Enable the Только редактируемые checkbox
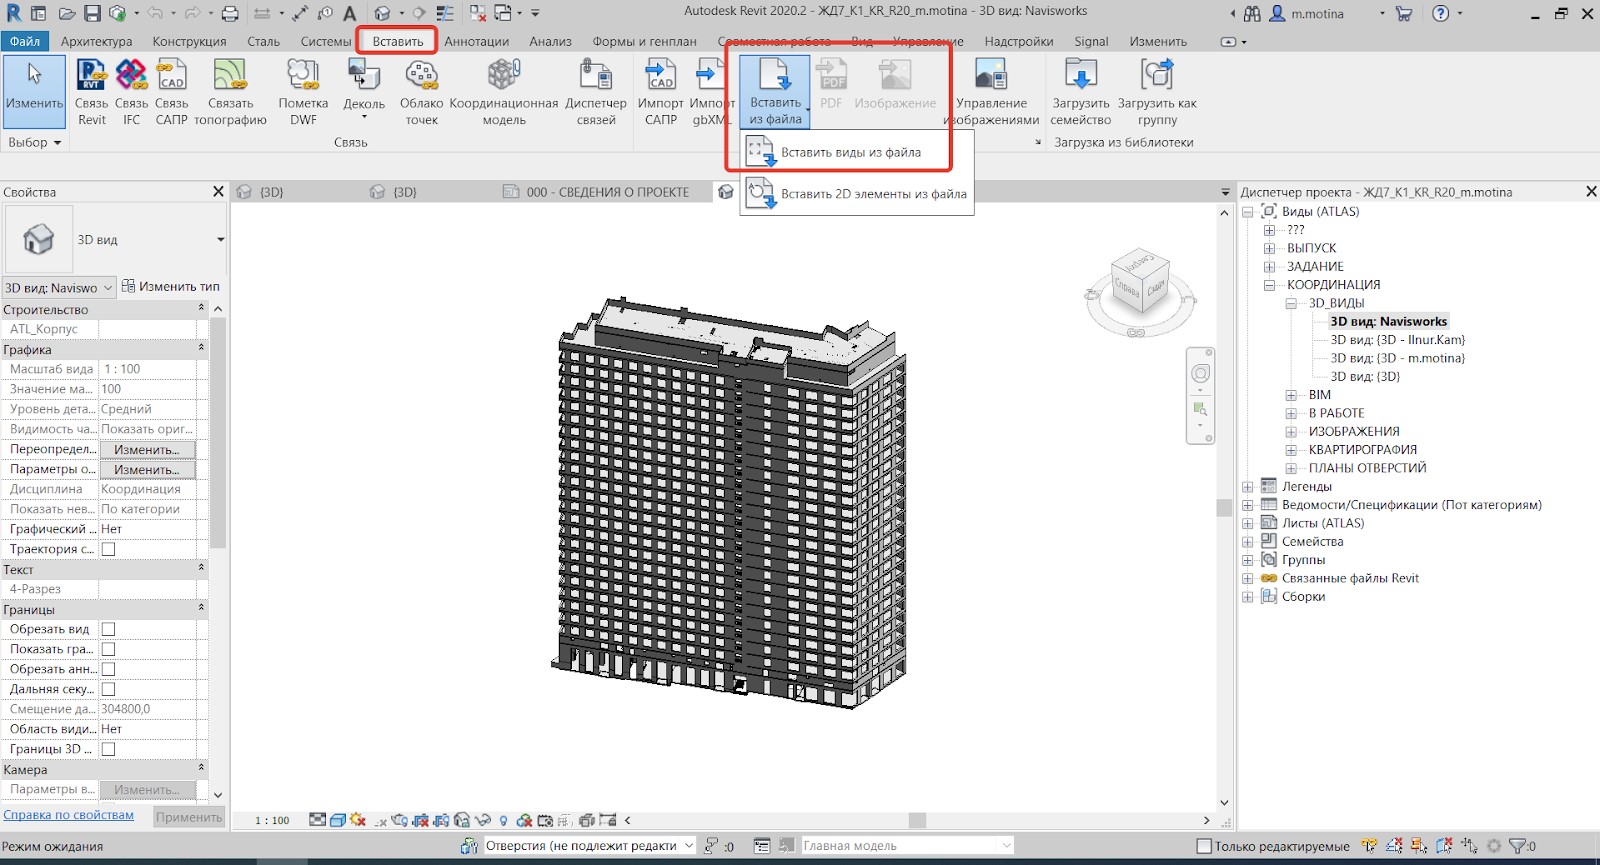 1204,846
